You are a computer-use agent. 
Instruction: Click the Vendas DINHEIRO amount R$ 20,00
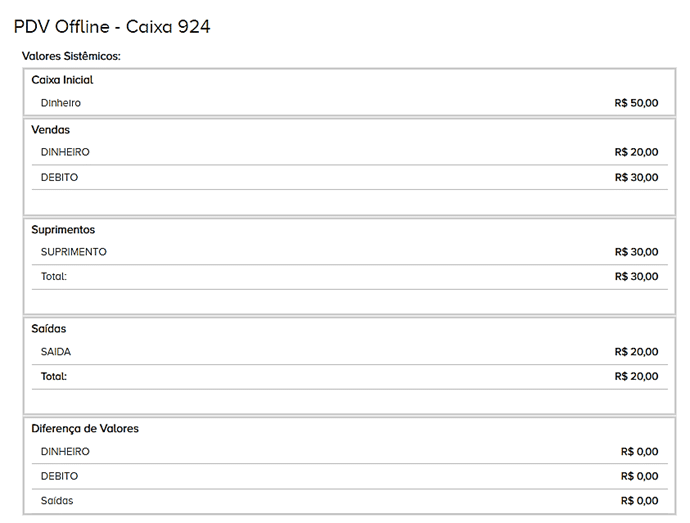pyautogui.click(x=636, y=152)
